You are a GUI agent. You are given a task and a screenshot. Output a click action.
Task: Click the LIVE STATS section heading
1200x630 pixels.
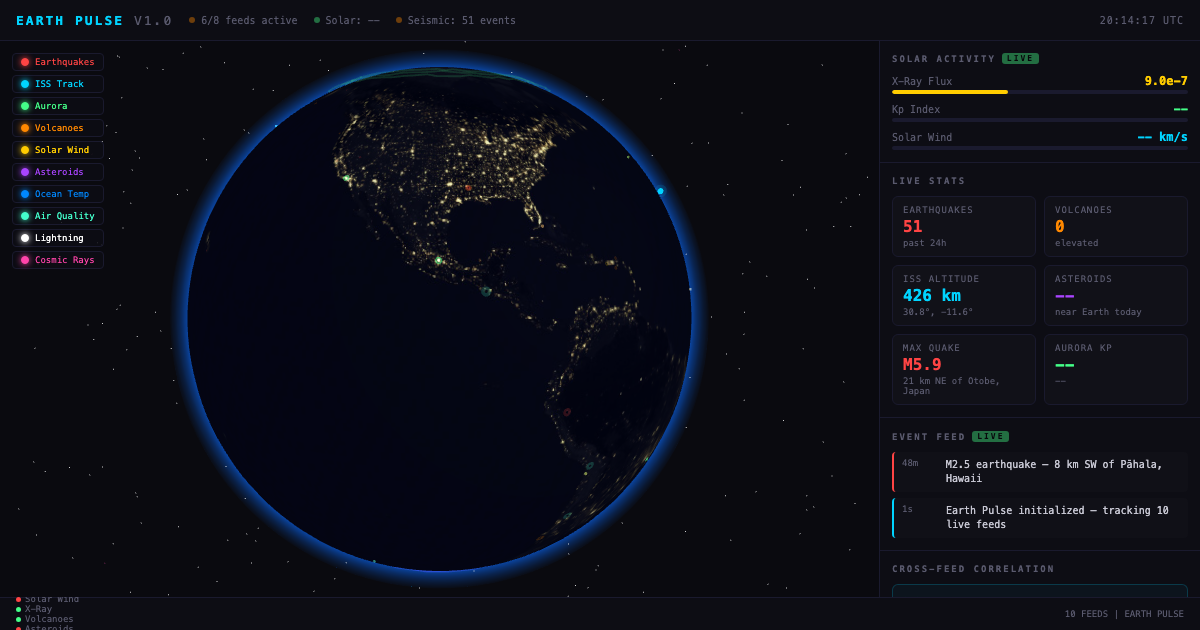click(x=929, y=181)
